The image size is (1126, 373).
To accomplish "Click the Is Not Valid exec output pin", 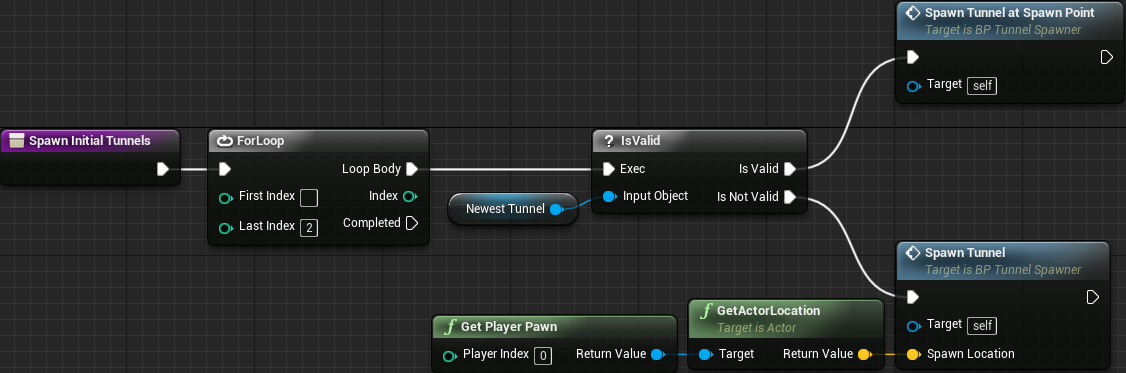I will [x=790, y=196].
